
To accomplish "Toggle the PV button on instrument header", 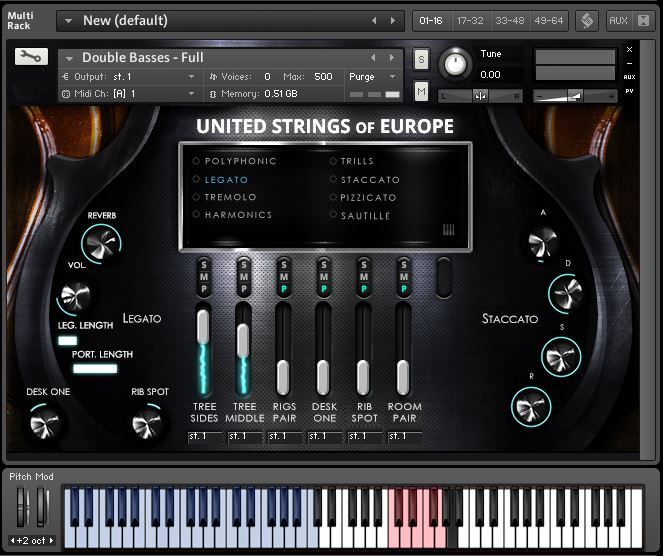I will click(629, 91).
